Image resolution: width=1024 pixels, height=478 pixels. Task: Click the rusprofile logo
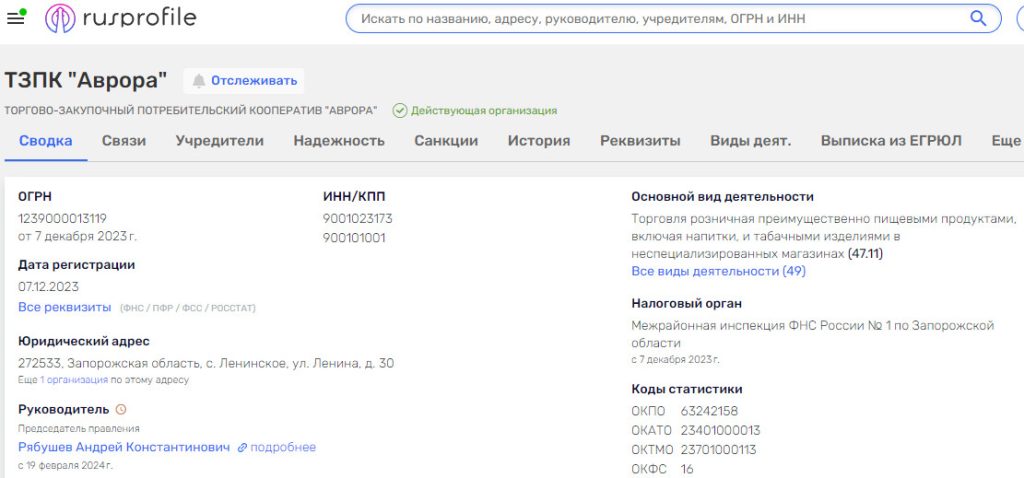pos(121,18)
